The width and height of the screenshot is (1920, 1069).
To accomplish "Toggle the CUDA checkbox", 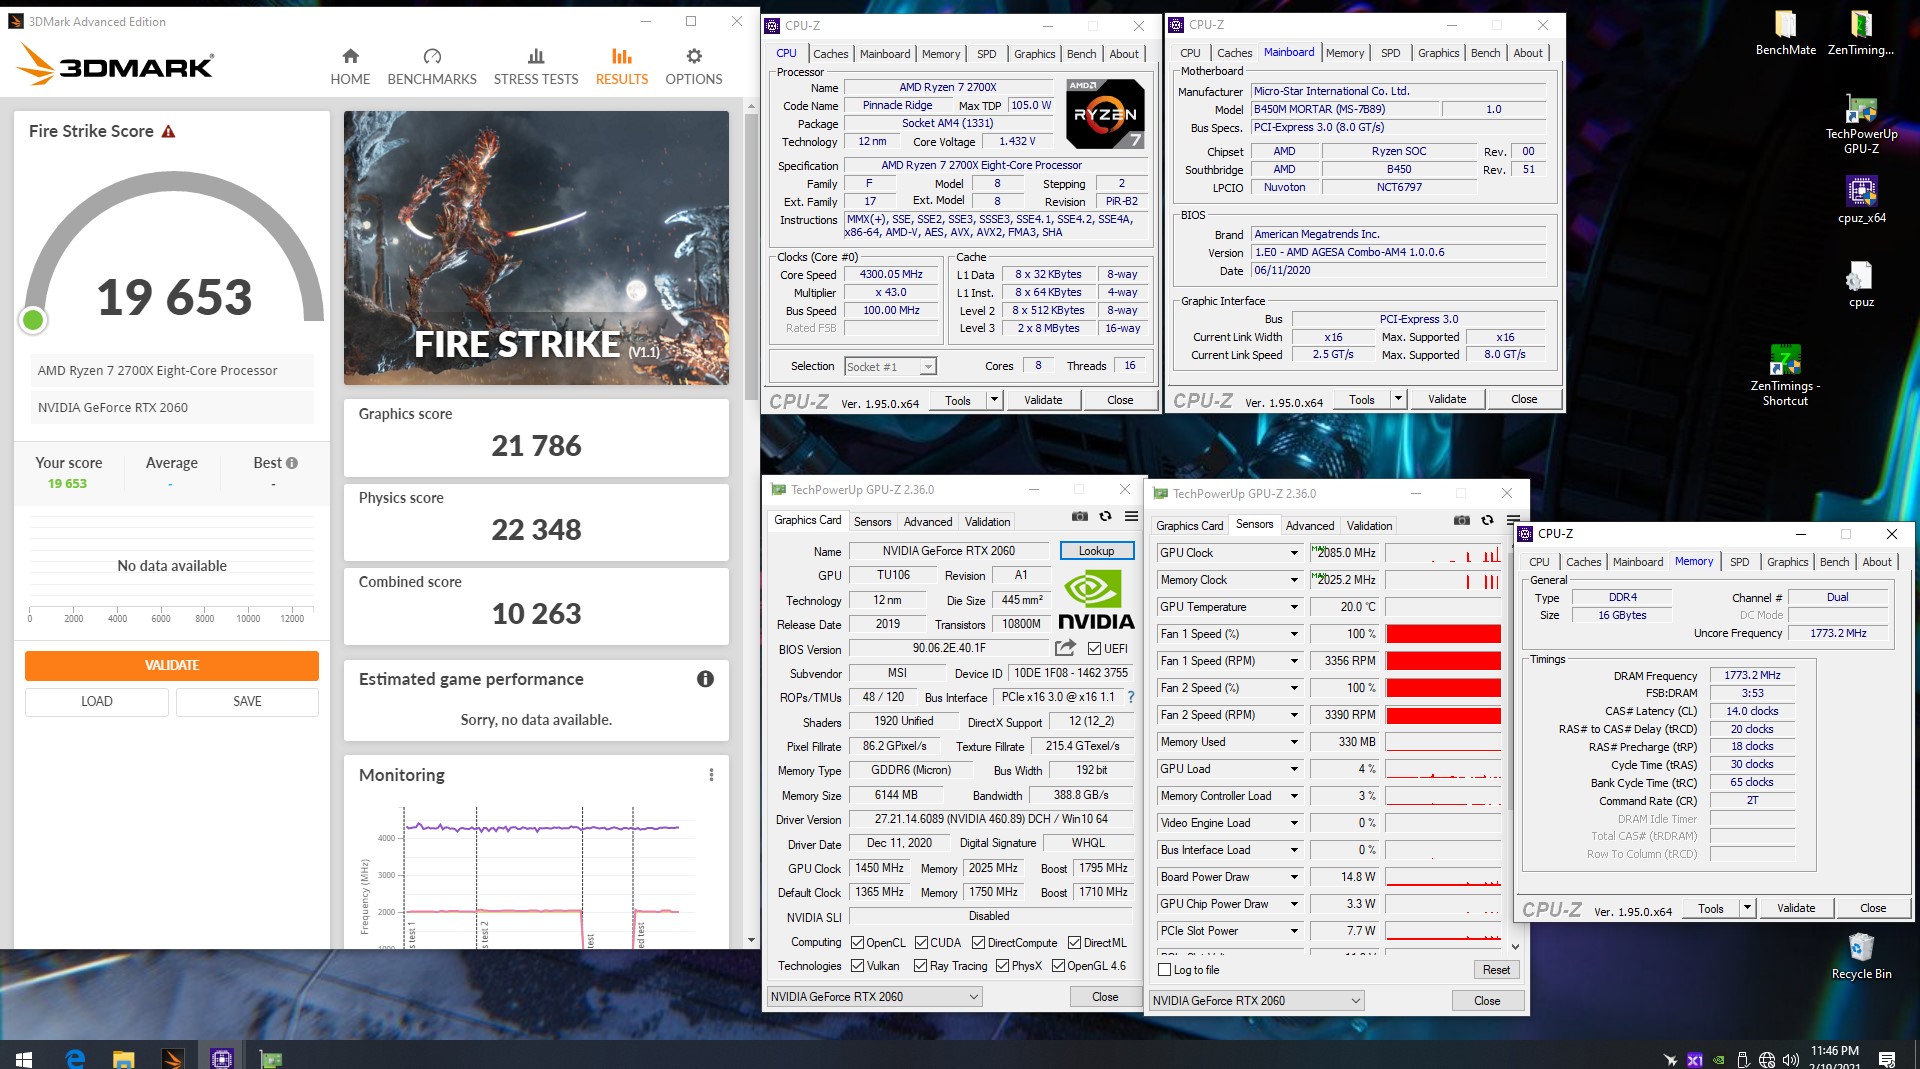I will coord(921,943).
